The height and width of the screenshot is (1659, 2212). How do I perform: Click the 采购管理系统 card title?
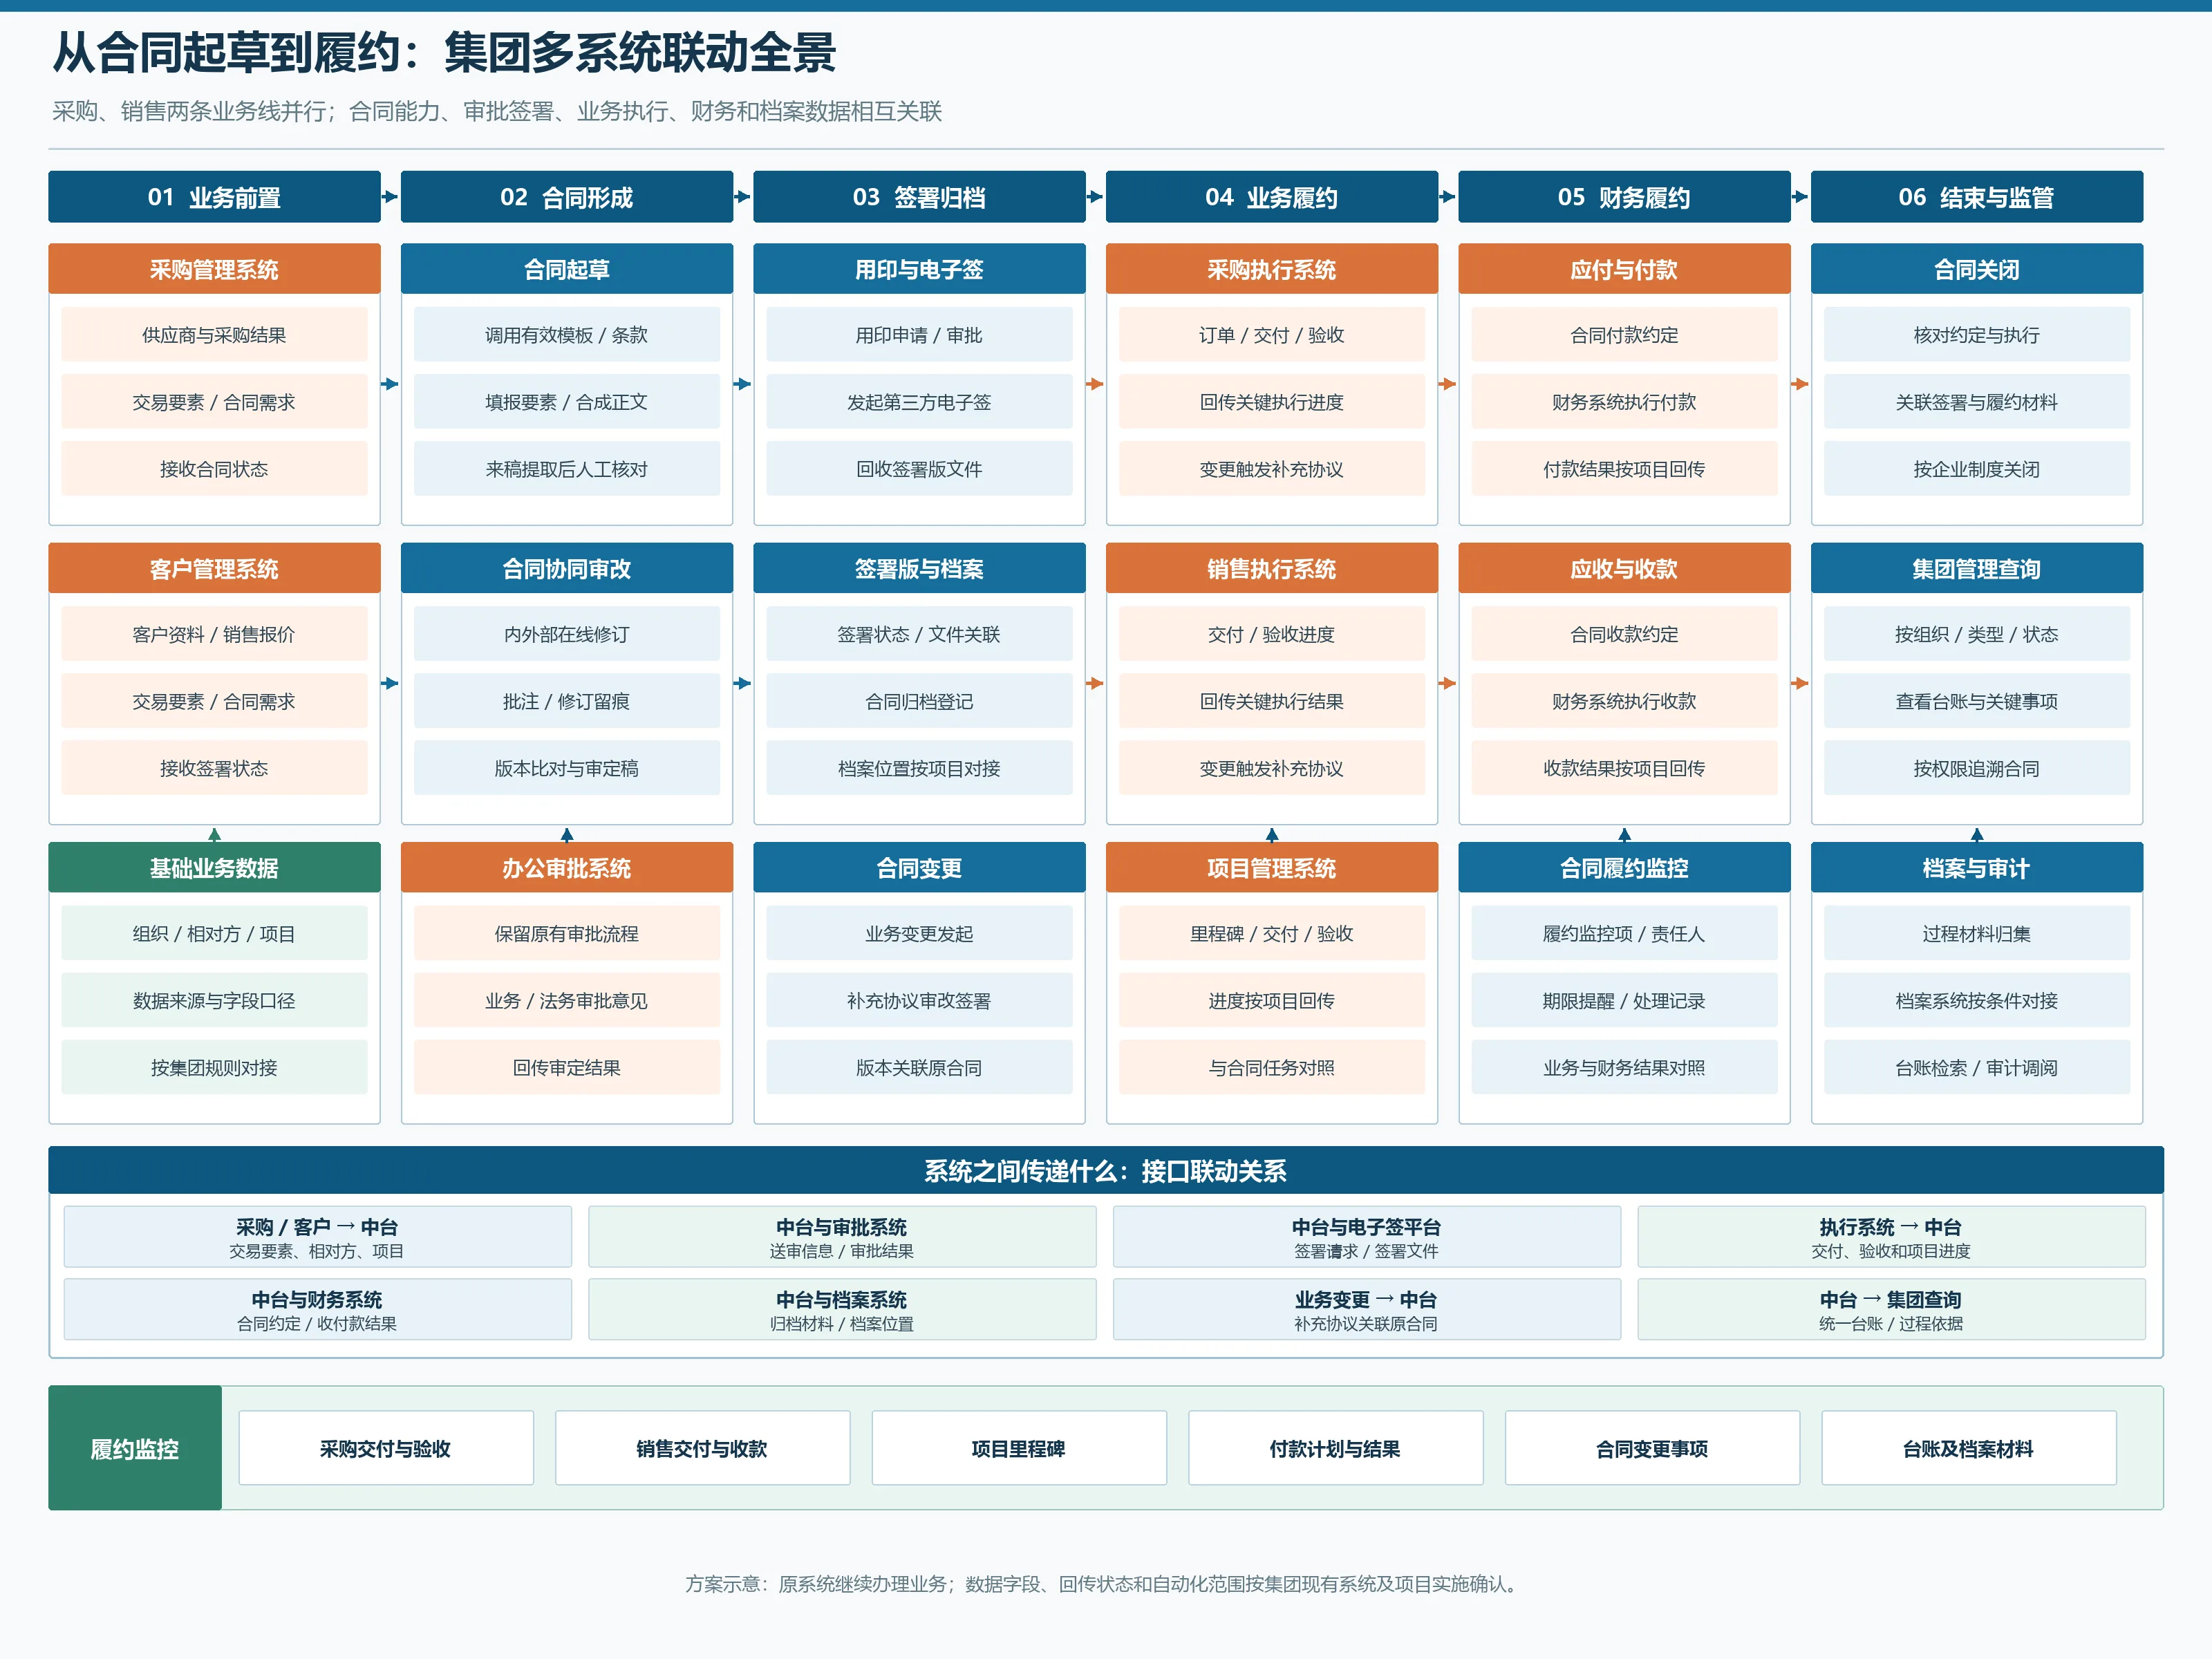(x=214, y=269)
